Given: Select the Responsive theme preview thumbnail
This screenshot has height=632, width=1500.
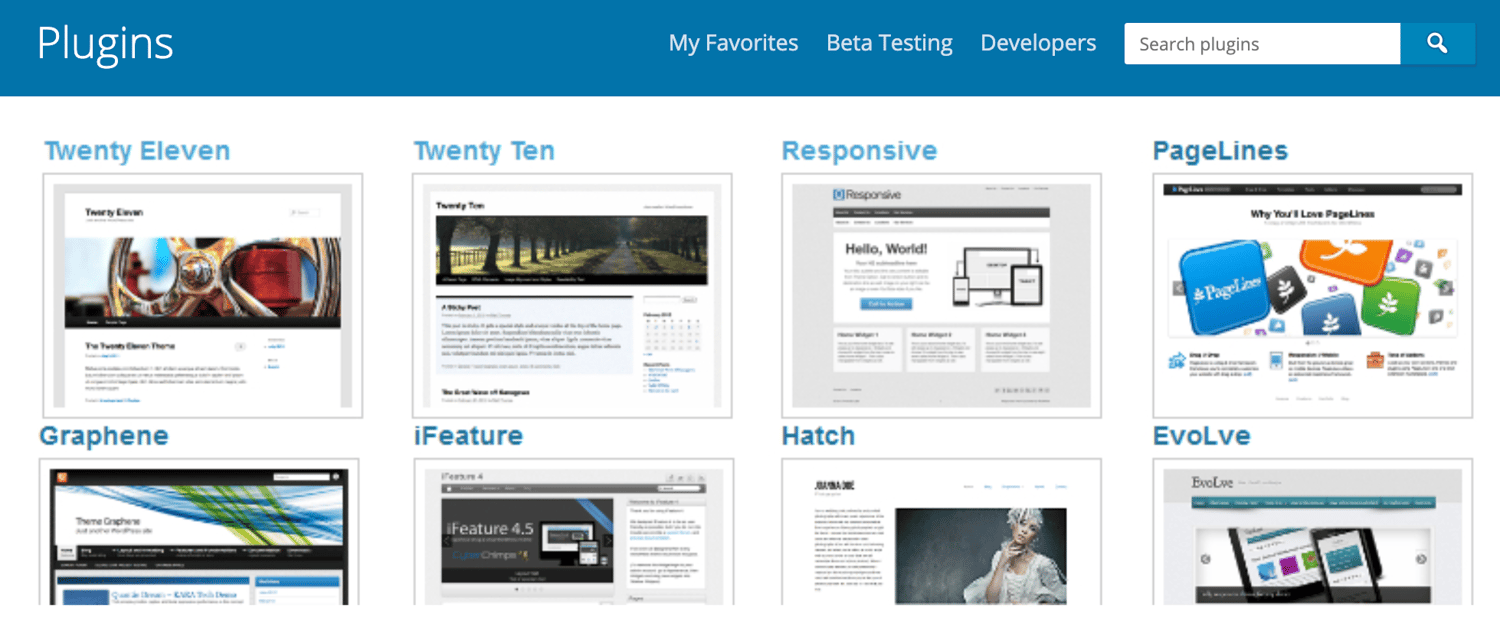Looking at the screenshot, I should 941,295.
